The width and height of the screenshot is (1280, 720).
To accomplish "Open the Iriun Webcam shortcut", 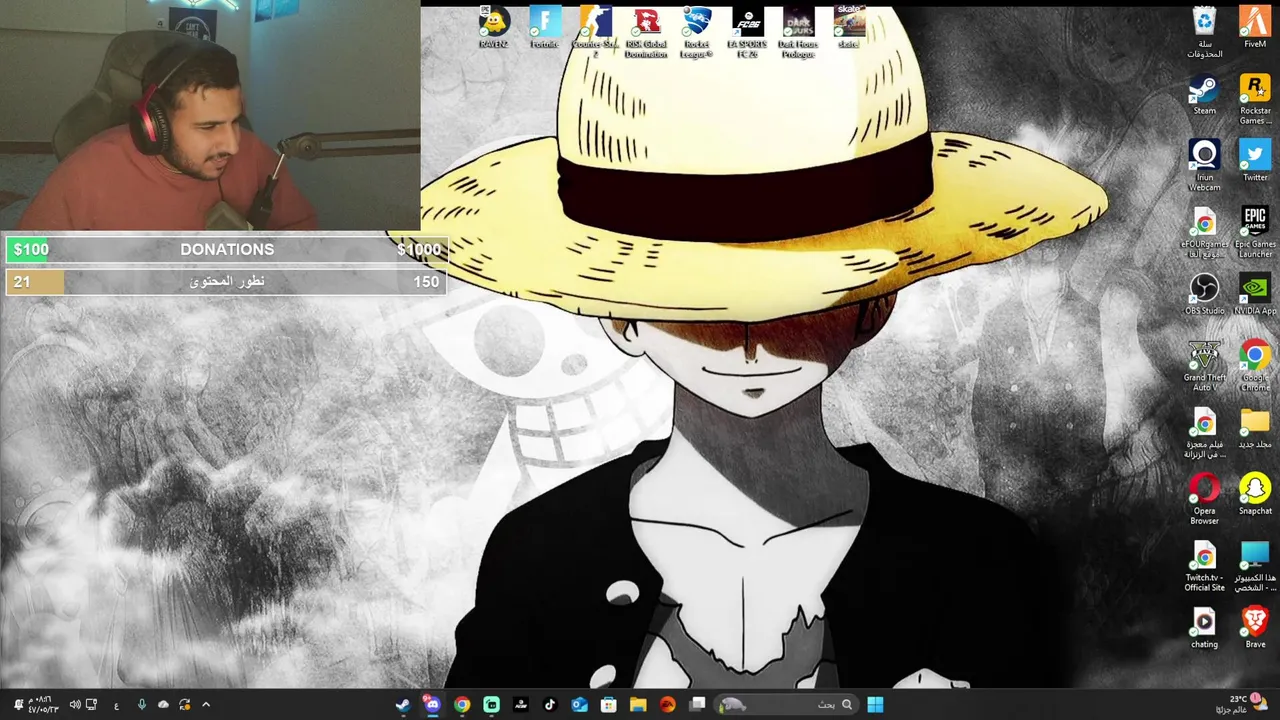I will (x=1204, y=166).
